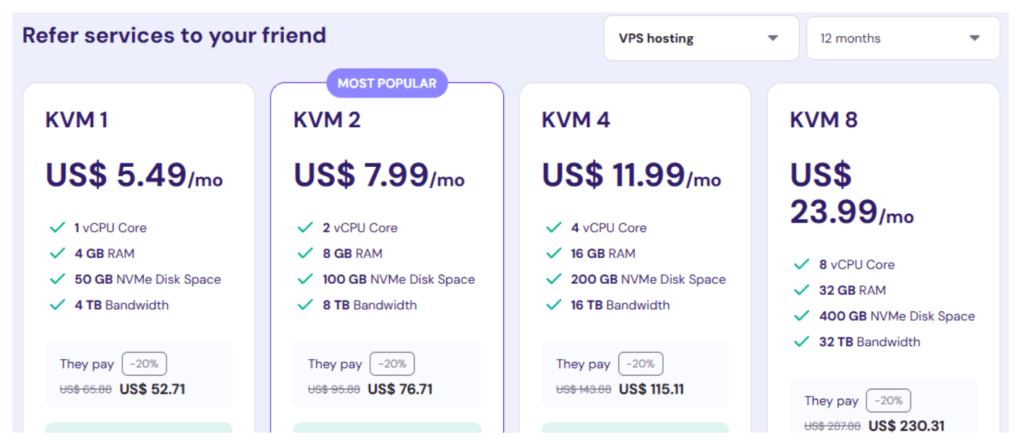Click the KVM 8 plan heading

823,121
